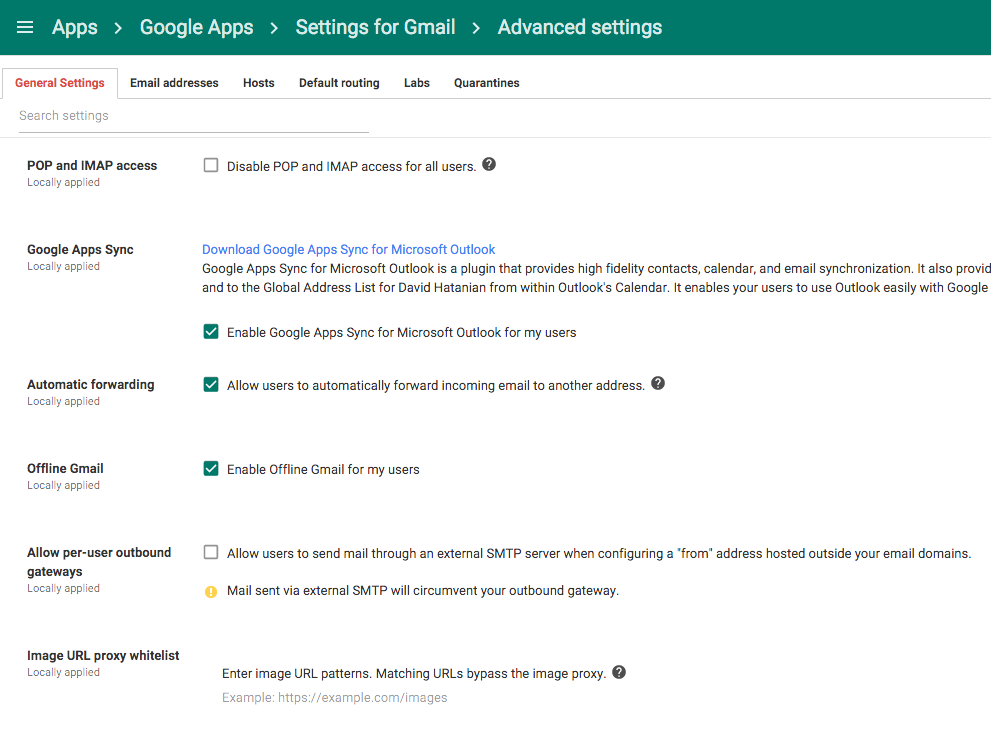
Task: Open Settings for Gmail from the breadcrumb
Action: [x=375, y=27]
